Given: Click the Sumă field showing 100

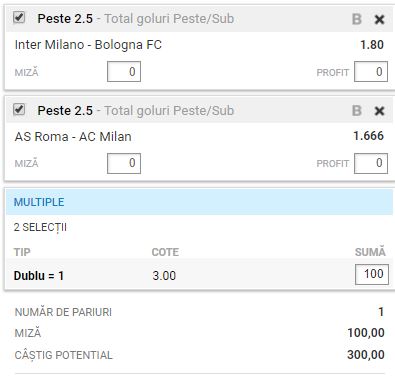Looking at the screenshot, I should 372,274.
